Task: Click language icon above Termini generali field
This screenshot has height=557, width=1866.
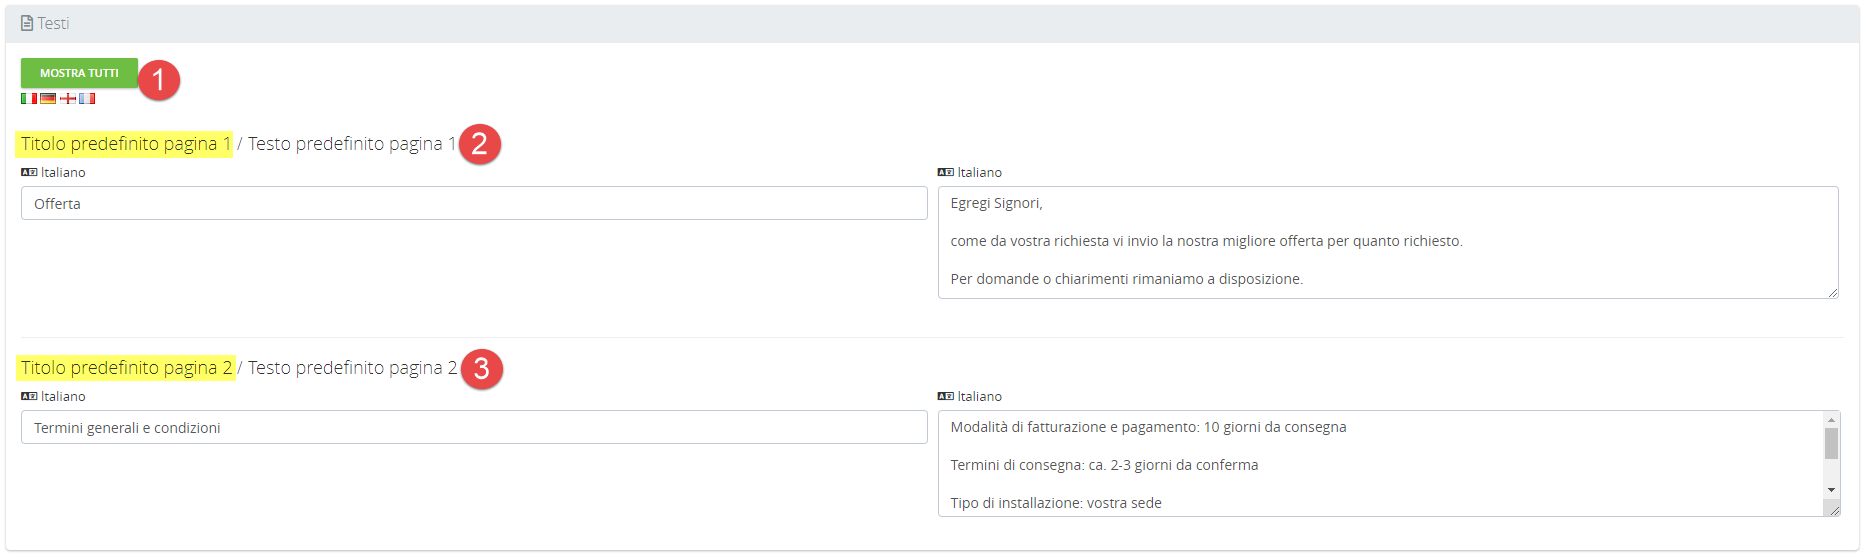Action: 29,396
